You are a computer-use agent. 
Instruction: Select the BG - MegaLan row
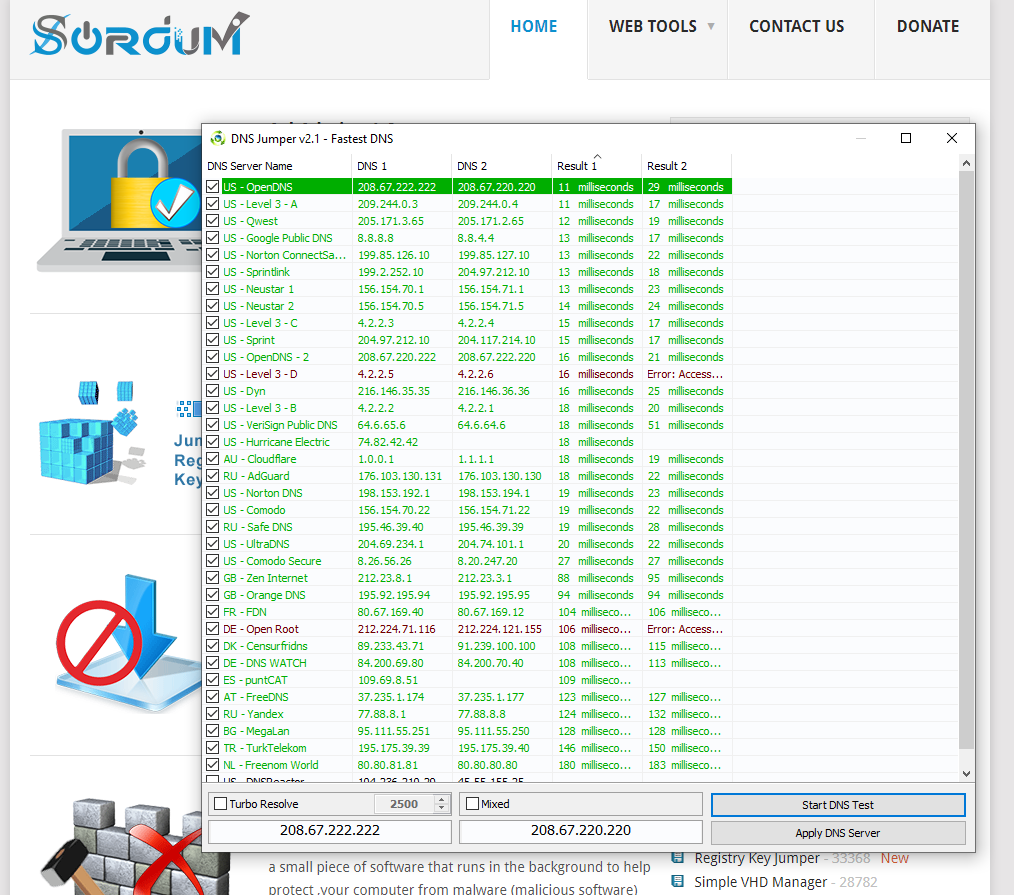pyautogui.click(x=469, y=731)
